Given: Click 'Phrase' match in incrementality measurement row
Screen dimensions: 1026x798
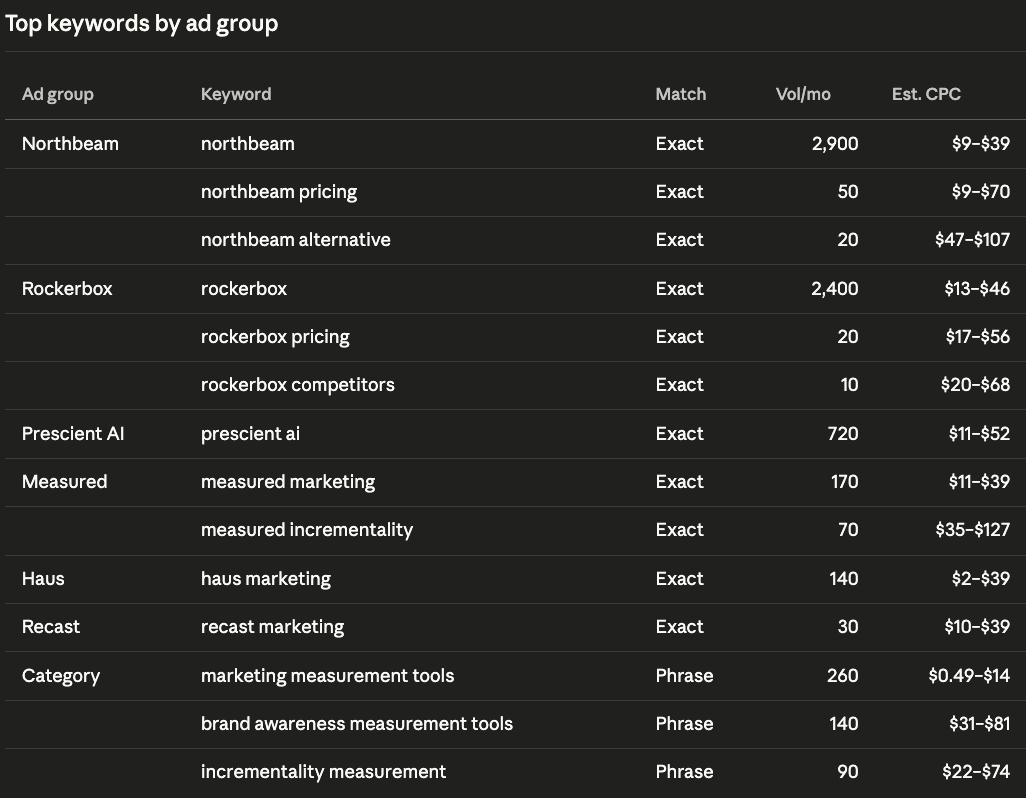Looking at the screenshot, I should pos(684,772).
